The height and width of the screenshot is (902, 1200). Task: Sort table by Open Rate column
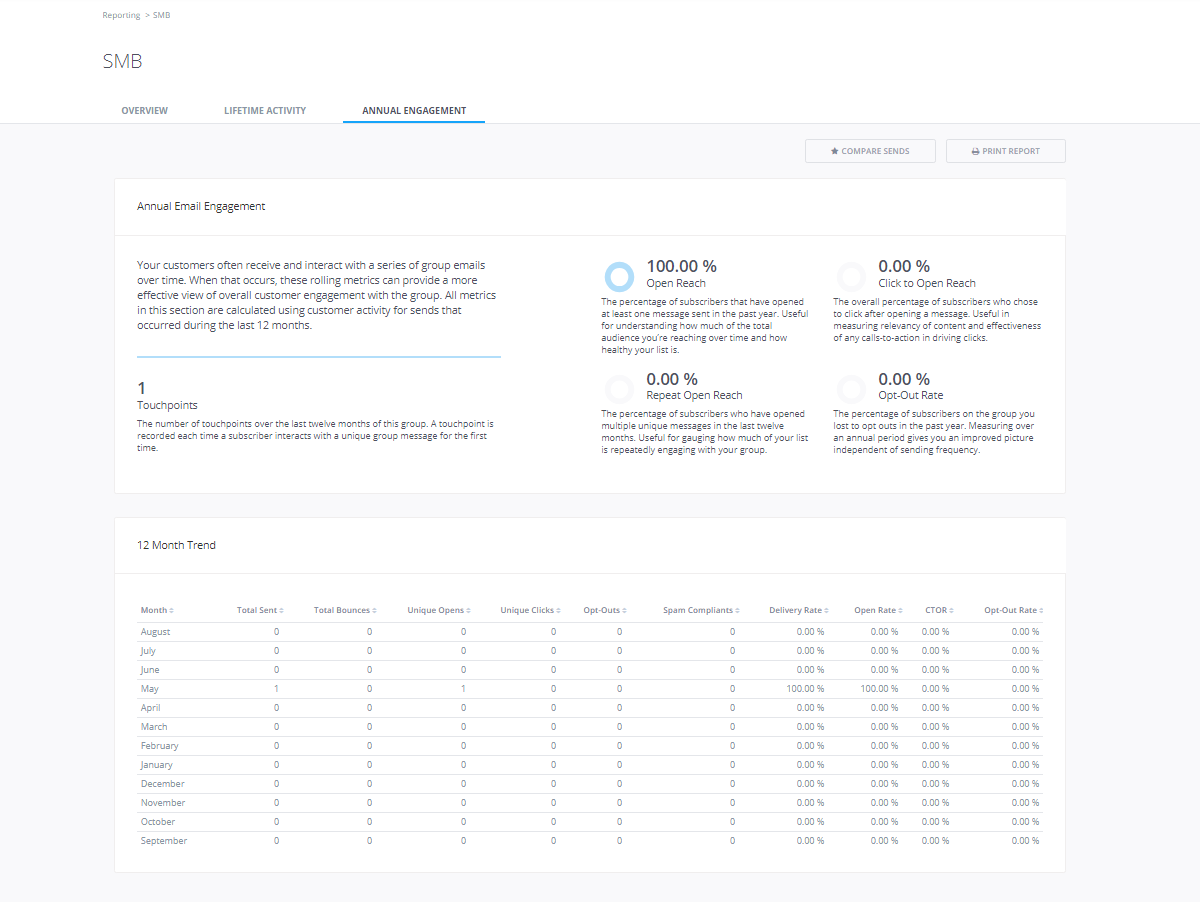click(x=879, y=610)
